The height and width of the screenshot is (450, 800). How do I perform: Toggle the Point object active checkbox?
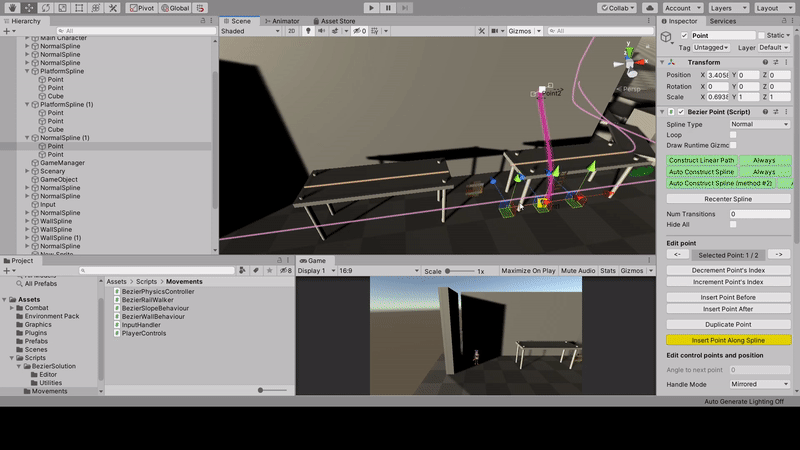point(684,35)
